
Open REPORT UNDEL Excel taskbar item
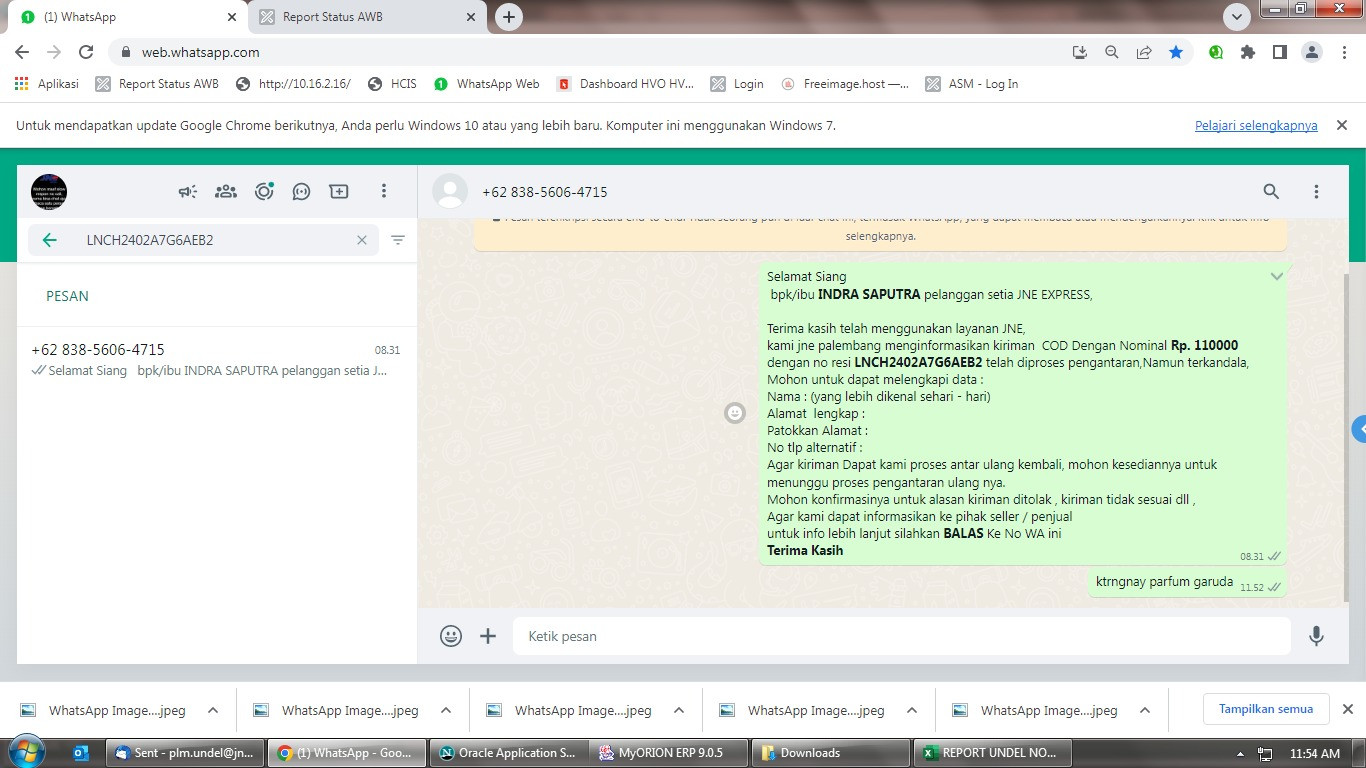pyautogui.click(x=991, y=753)
